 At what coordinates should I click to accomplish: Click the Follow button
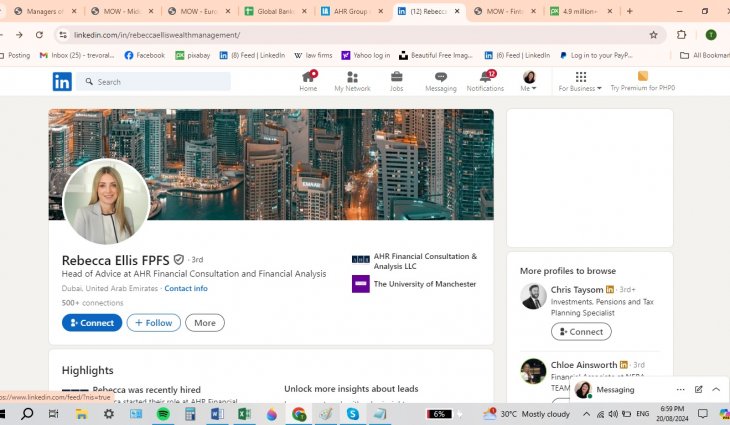point(154,323)
